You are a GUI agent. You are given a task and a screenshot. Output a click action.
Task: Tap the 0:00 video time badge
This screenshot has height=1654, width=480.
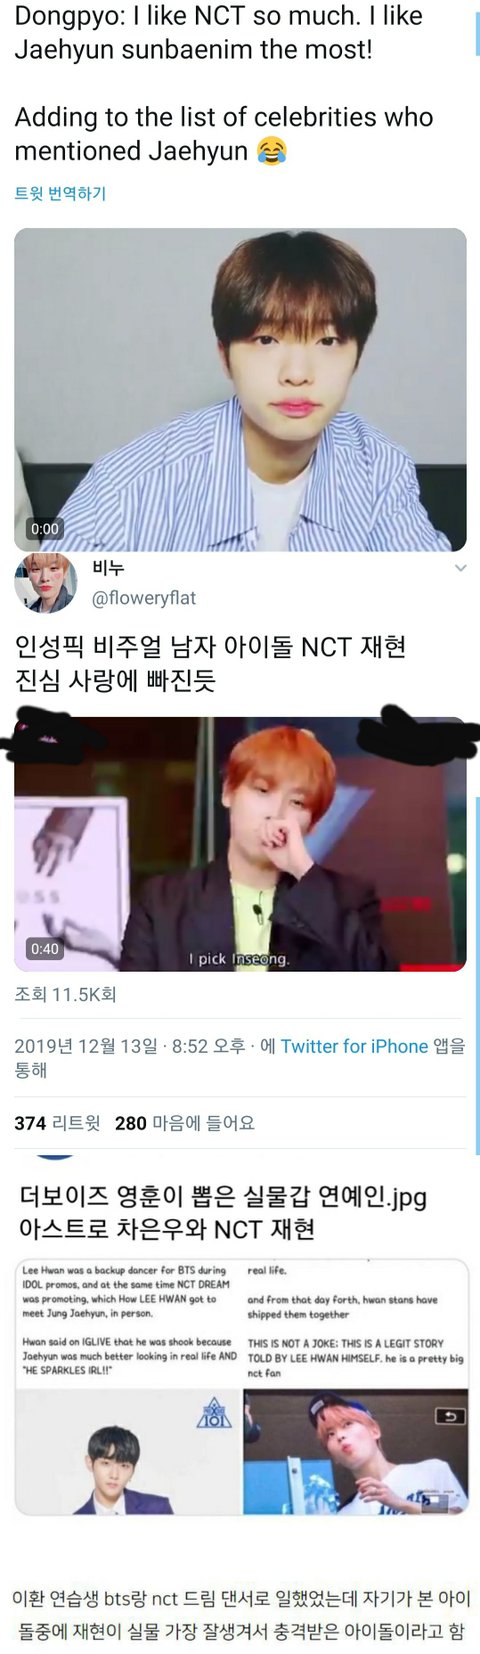tap(45, 529)
